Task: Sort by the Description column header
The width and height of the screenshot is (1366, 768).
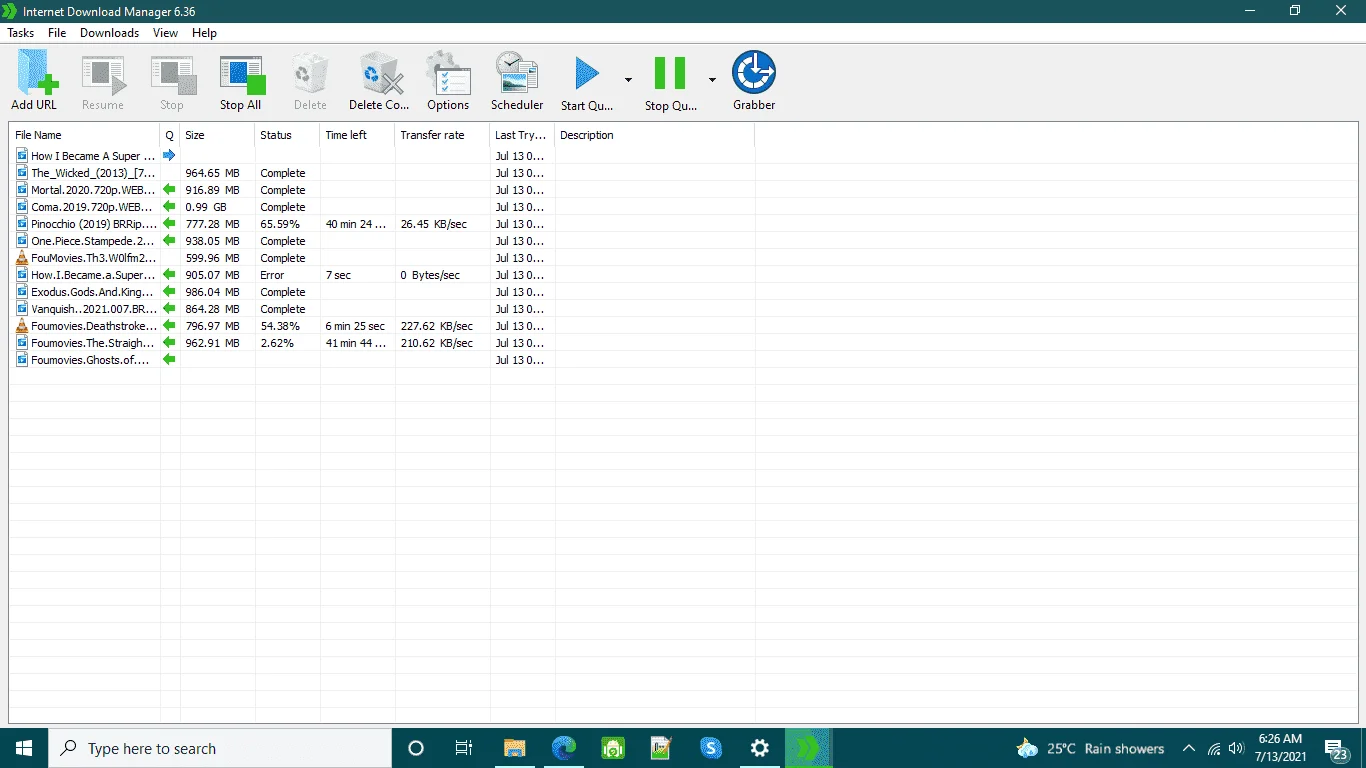Action: point(654,135)
